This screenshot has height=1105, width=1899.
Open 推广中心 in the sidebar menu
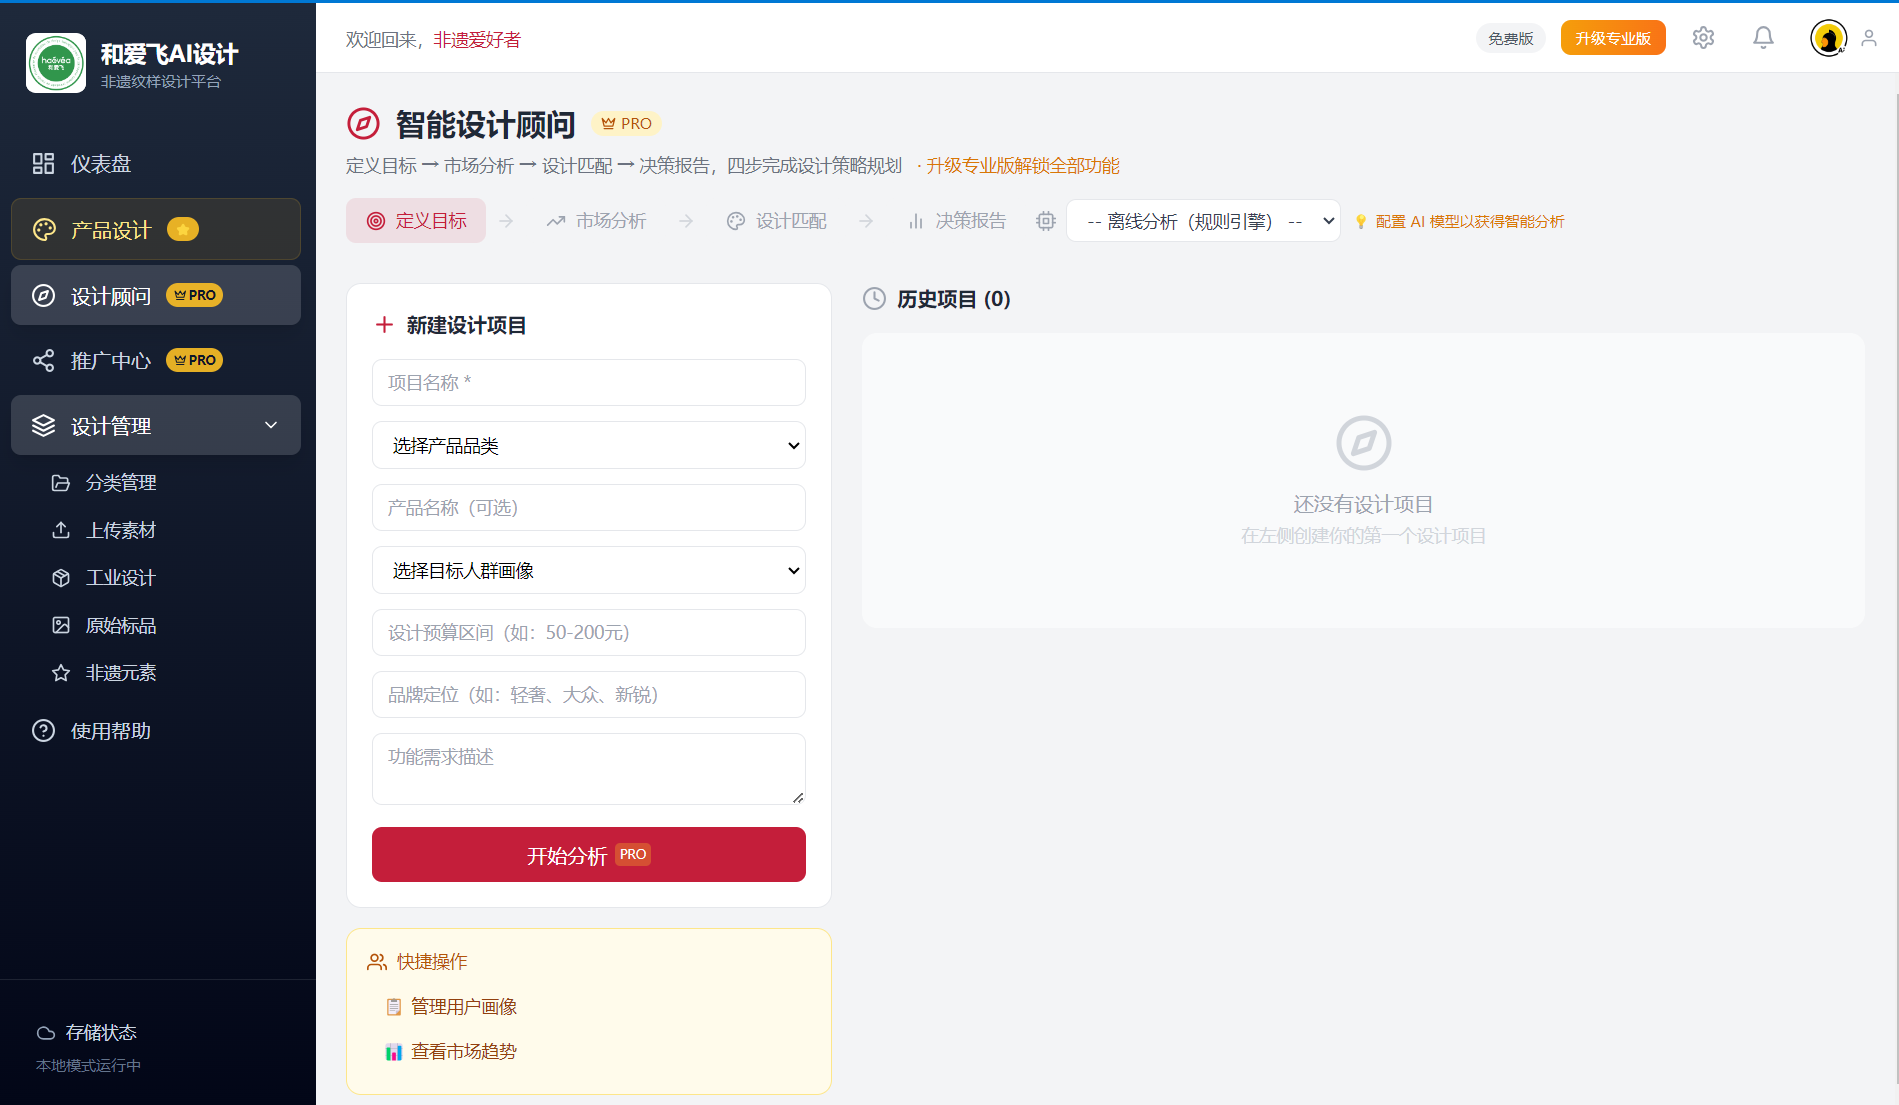point(156,361)
